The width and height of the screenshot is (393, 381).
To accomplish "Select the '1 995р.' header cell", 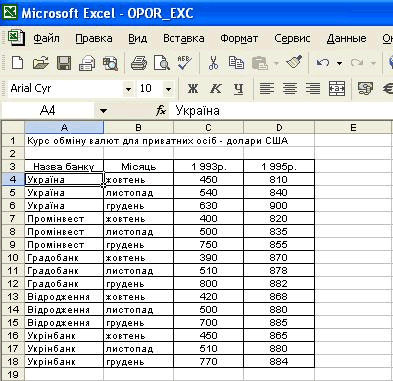I will [279, 166].
